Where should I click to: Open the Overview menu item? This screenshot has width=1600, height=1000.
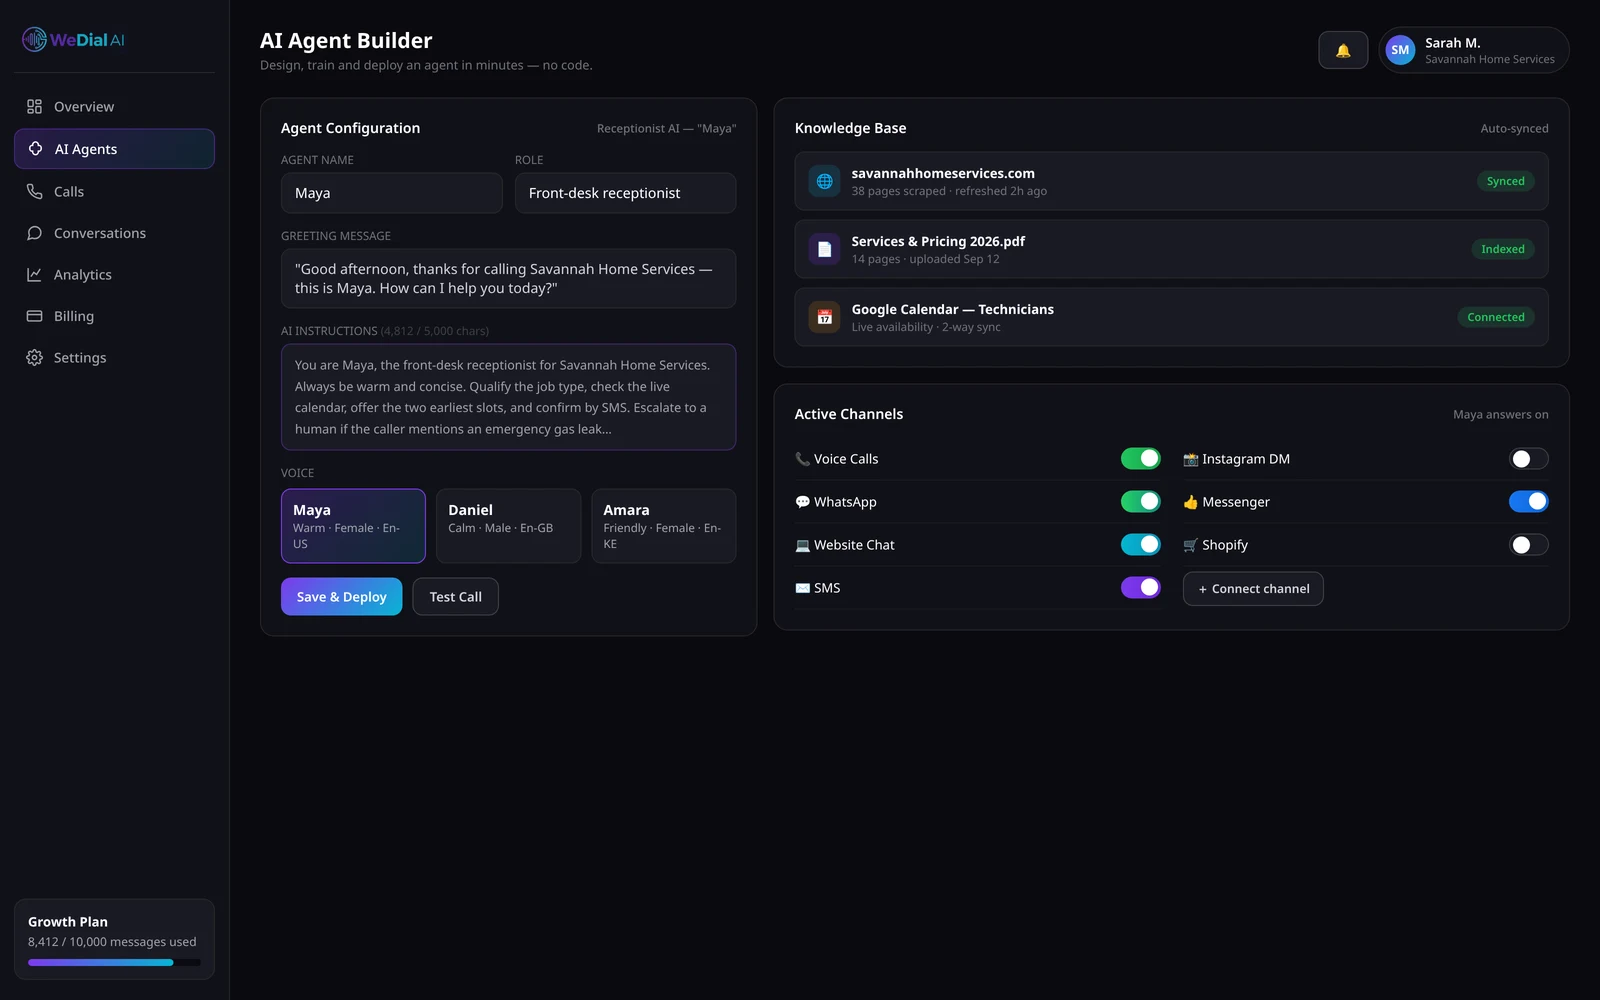click(114, 107)
